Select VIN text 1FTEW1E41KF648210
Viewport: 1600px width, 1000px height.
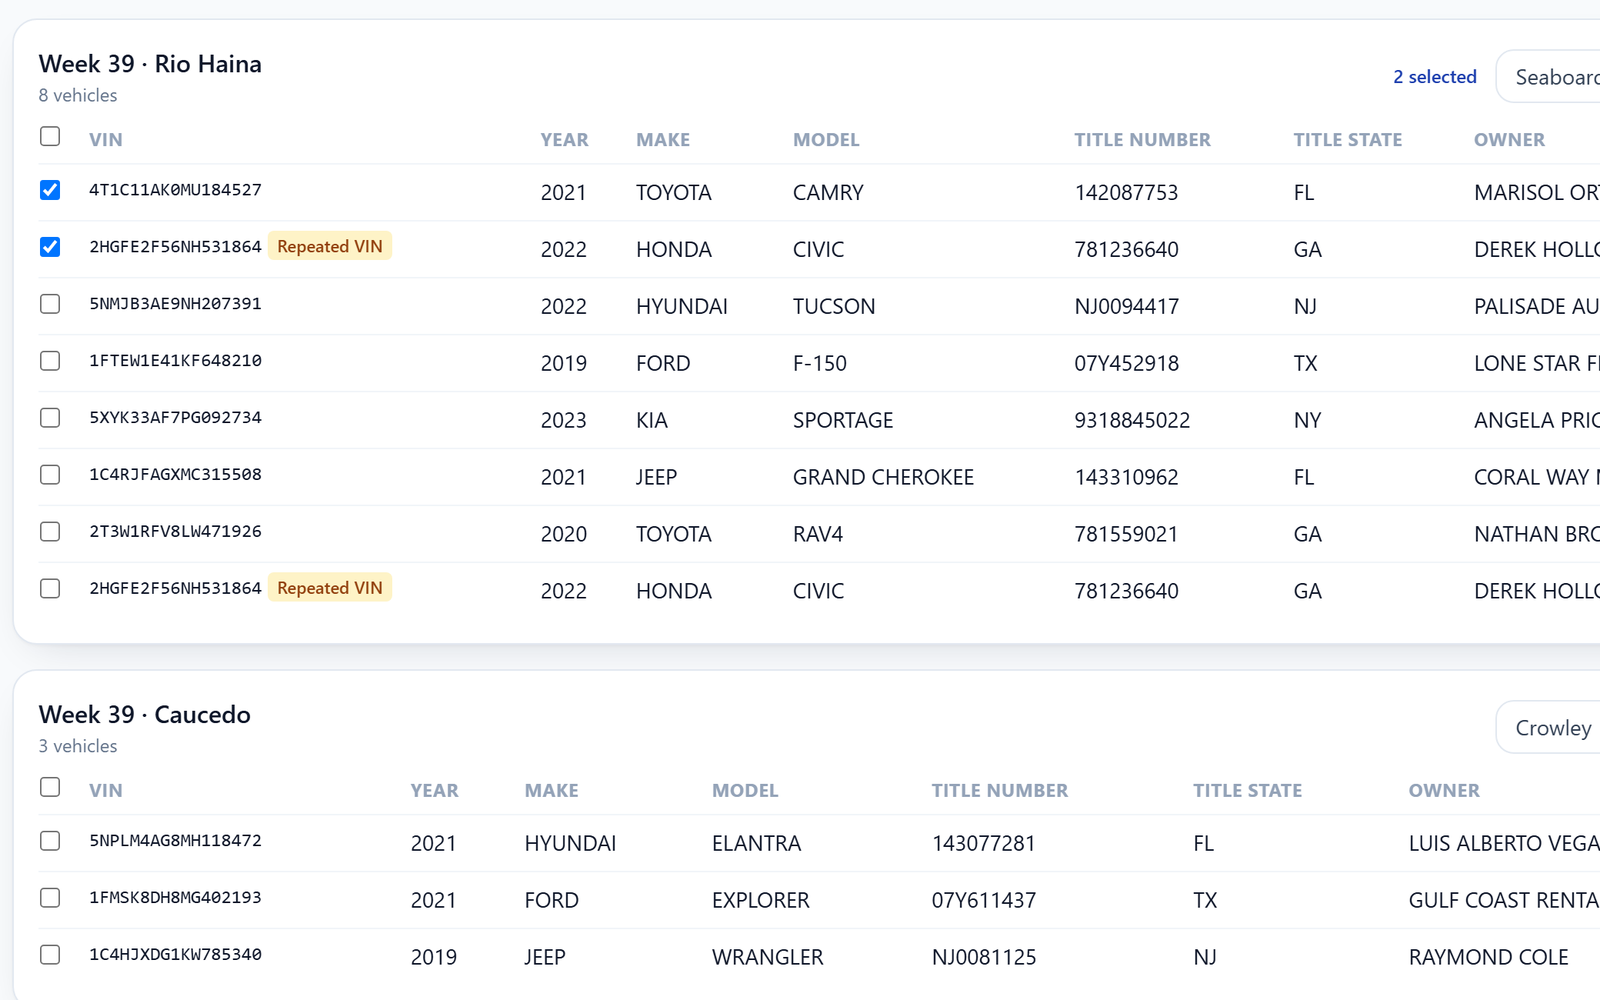pos(175,361)
